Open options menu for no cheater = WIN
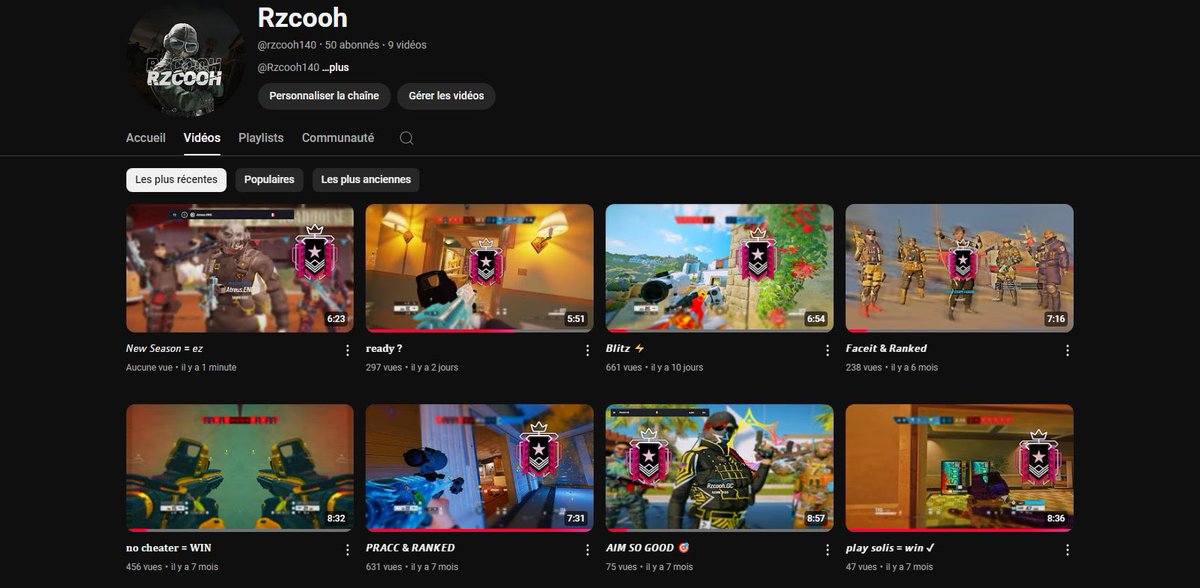Screen dimensions: 1200x588 (x=348, y=550)
